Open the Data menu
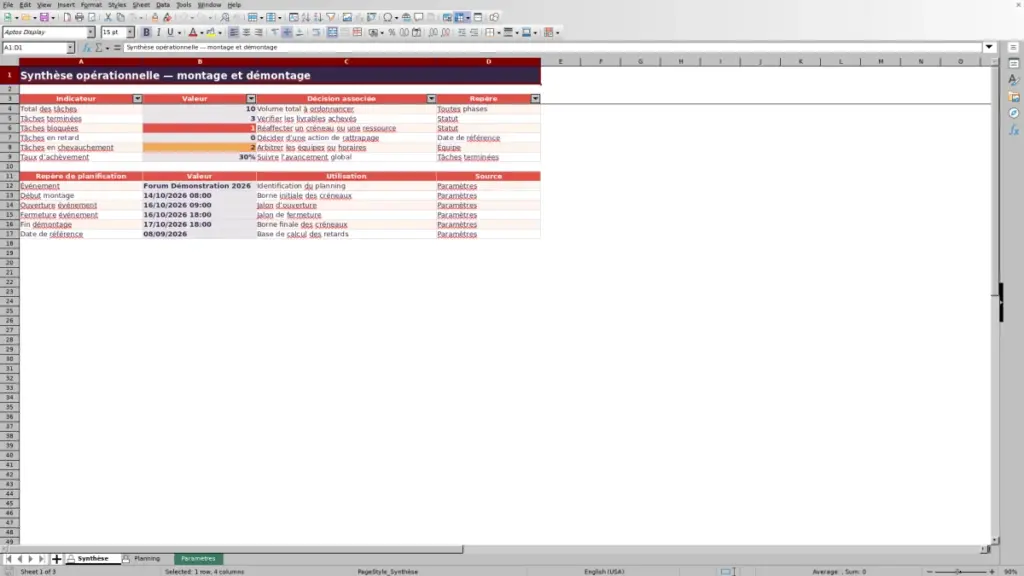 [x=163, y=5]
